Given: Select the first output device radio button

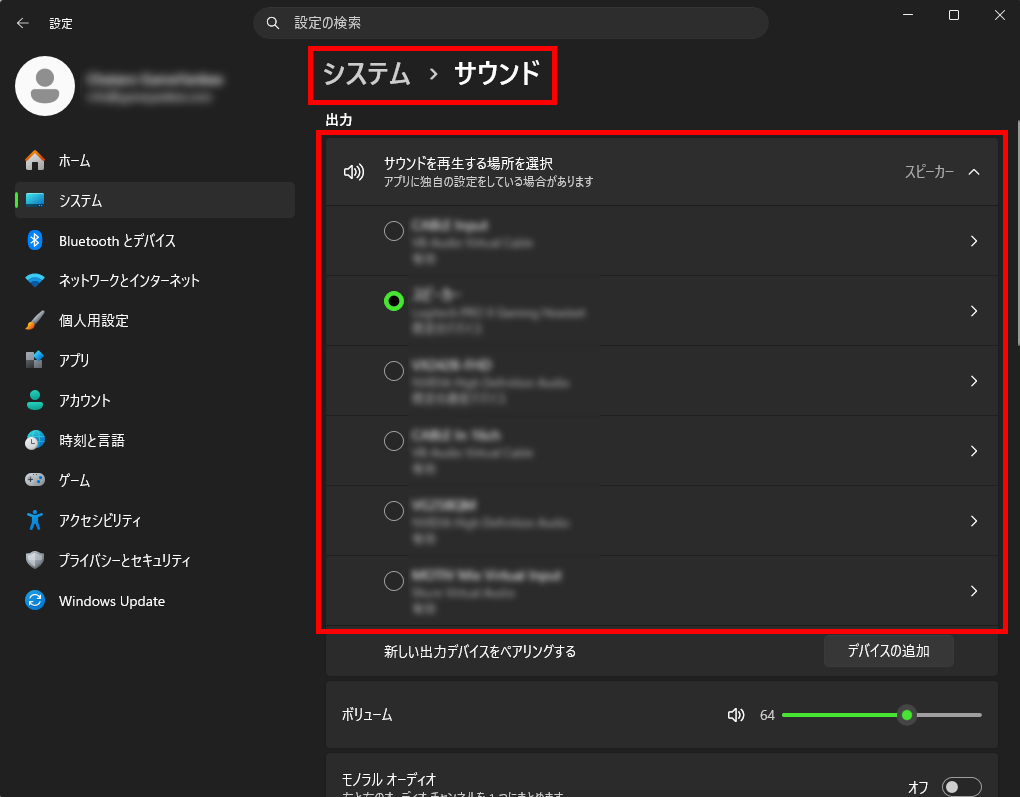Looking at the screenshot, I should [394, 231].
